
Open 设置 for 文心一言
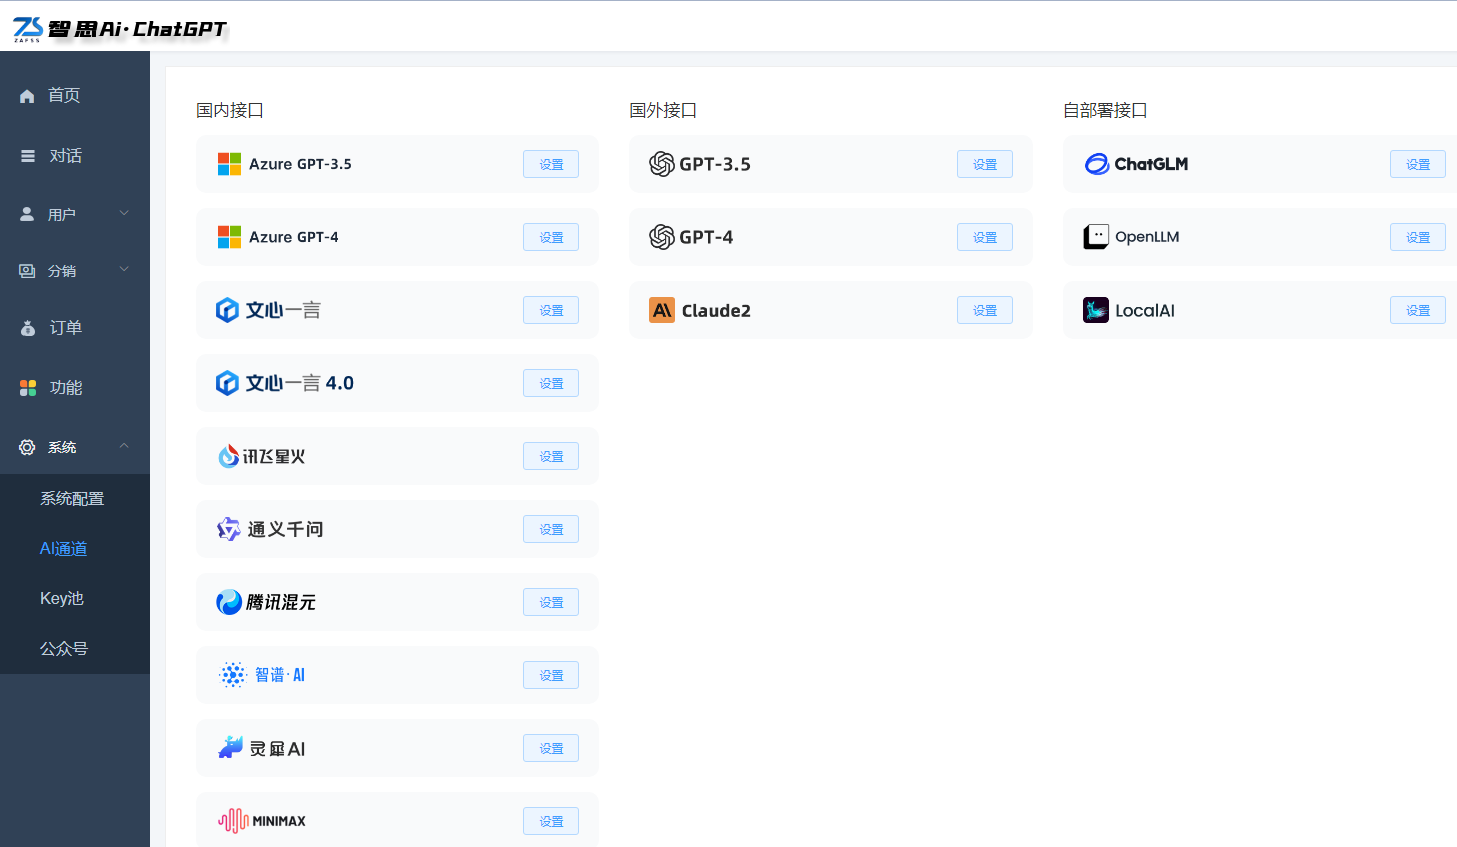point(551,310)
